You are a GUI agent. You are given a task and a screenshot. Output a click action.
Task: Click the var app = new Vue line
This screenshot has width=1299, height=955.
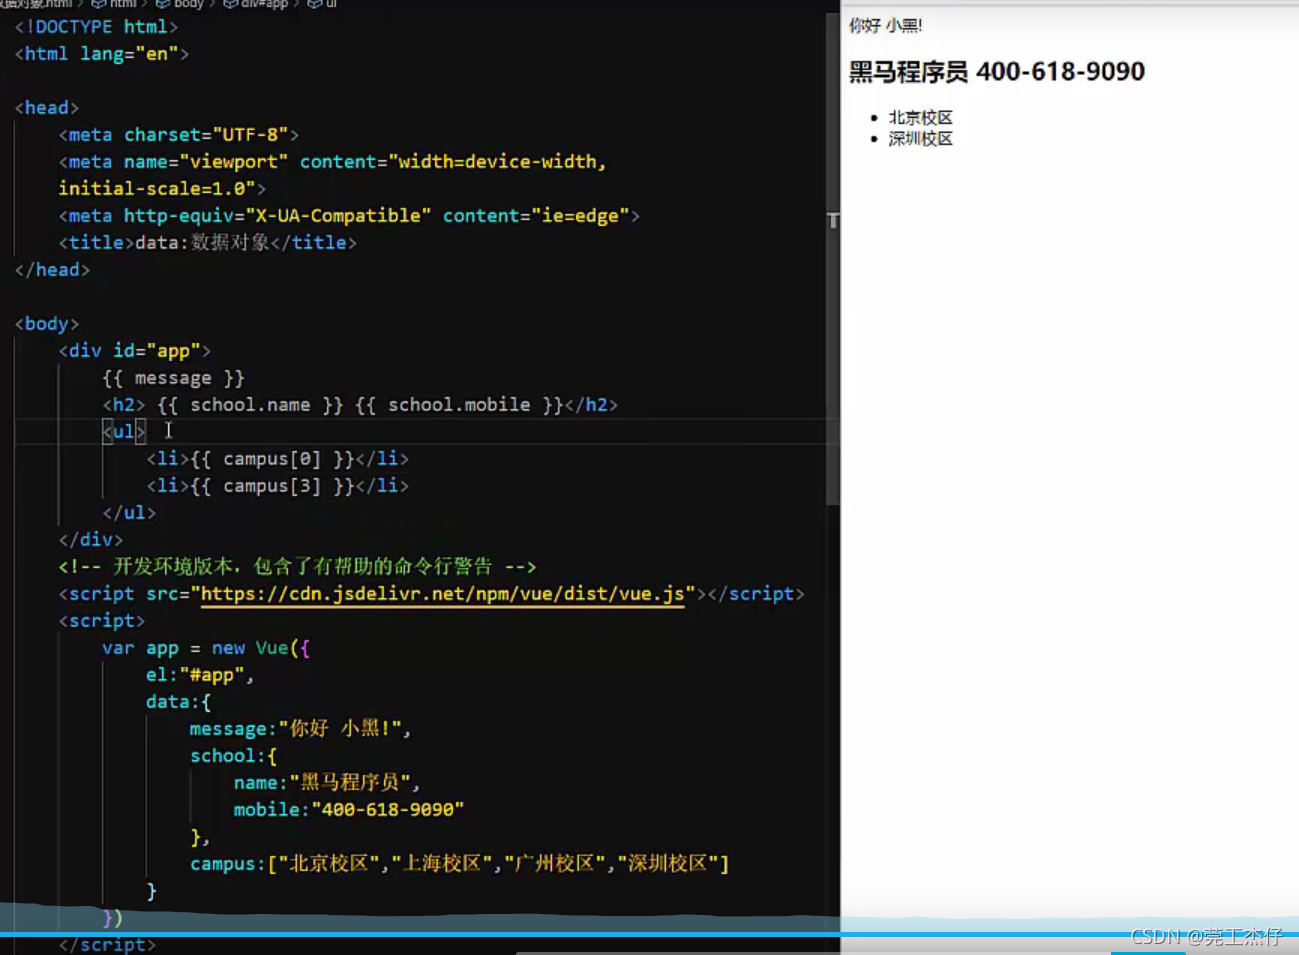point(206,648)
